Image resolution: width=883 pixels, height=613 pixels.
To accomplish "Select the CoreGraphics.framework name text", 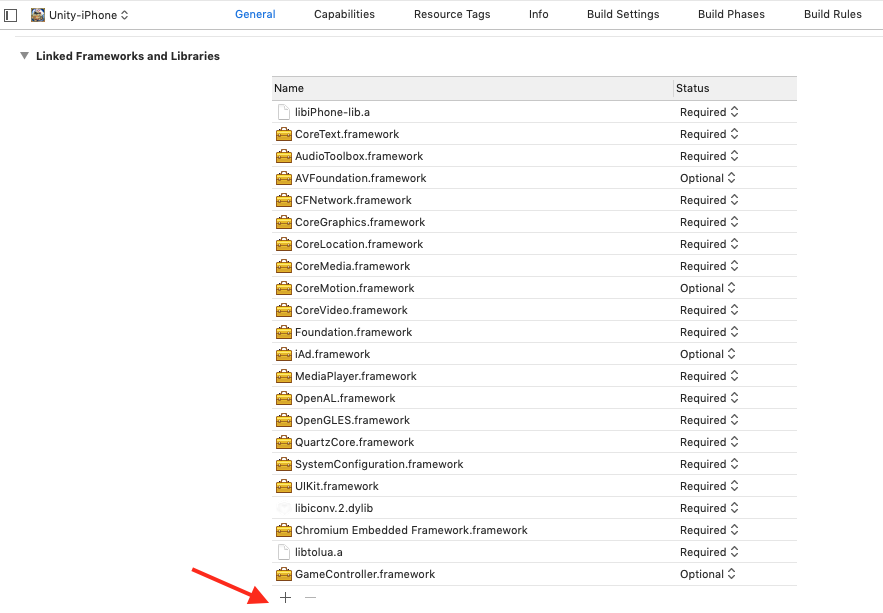I will tap(360, 222).
